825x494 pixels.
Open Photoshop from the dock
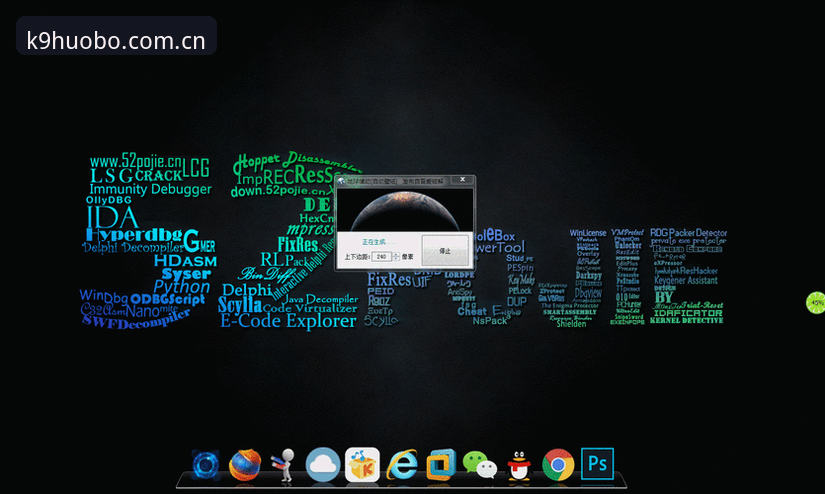coord(597,463)
